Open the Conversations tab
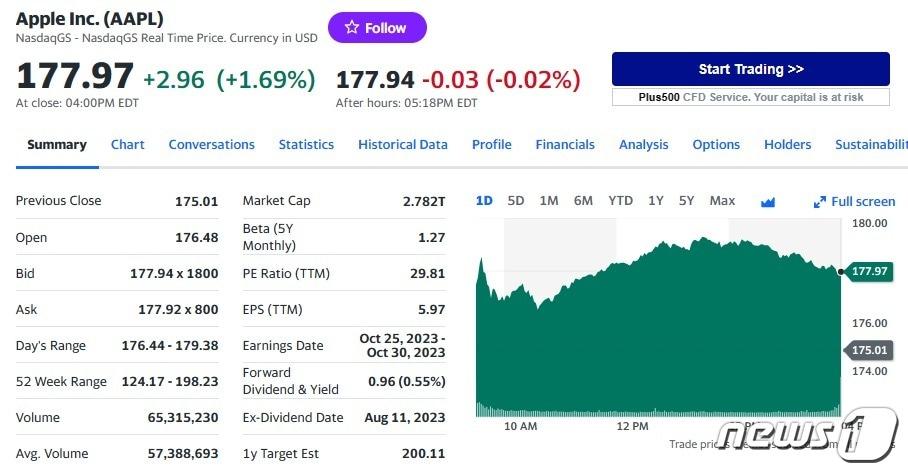908x474 pixels. click(211, 144)
